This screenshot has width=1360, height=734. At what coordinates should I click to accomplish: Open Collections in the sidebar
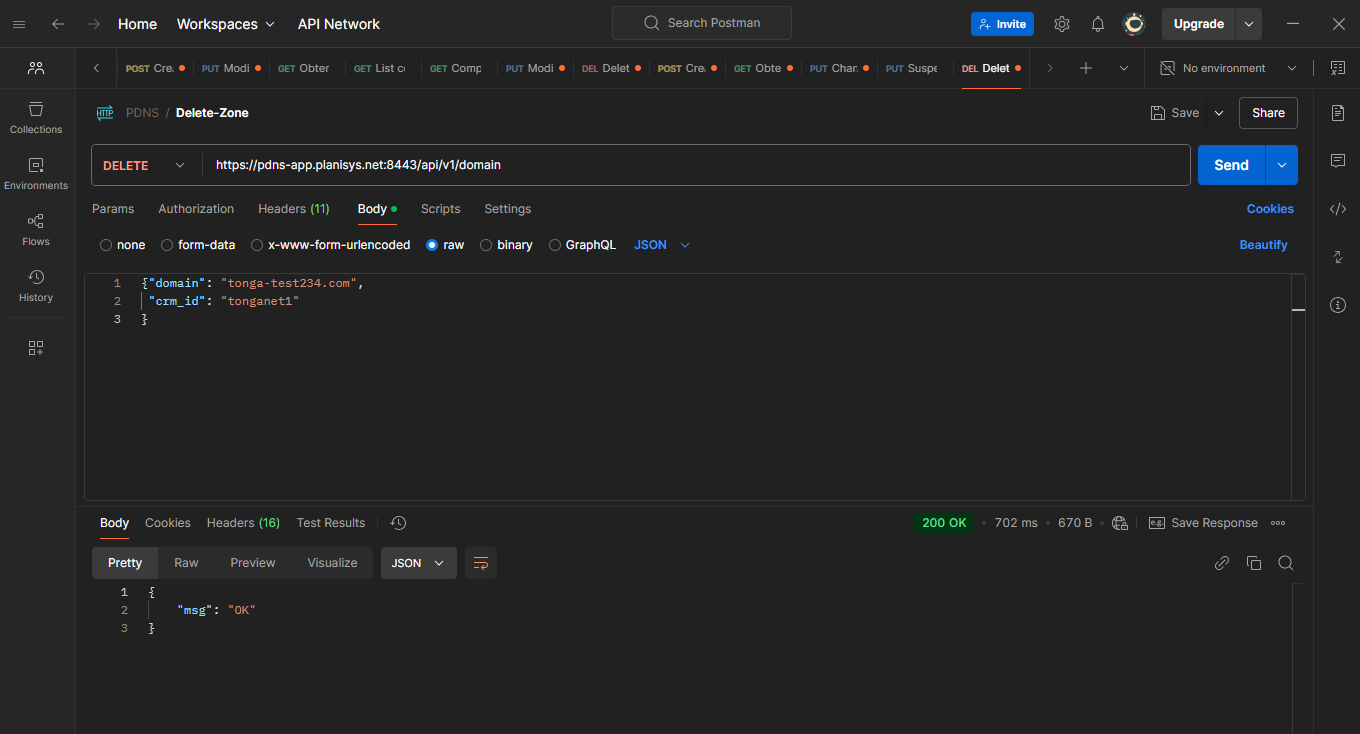(36, 117)
